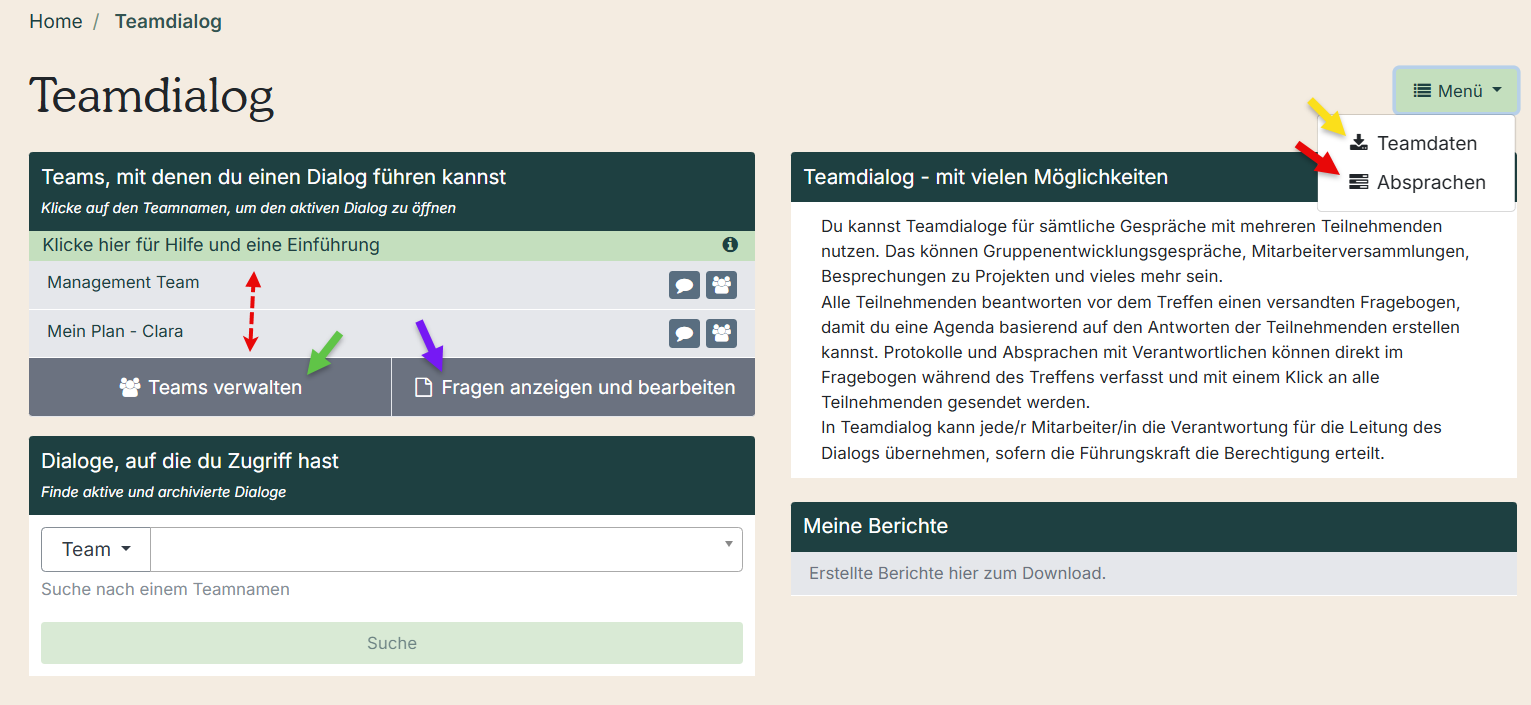
Task: Select Absprachen from the menu
Action: (1415, 182)
